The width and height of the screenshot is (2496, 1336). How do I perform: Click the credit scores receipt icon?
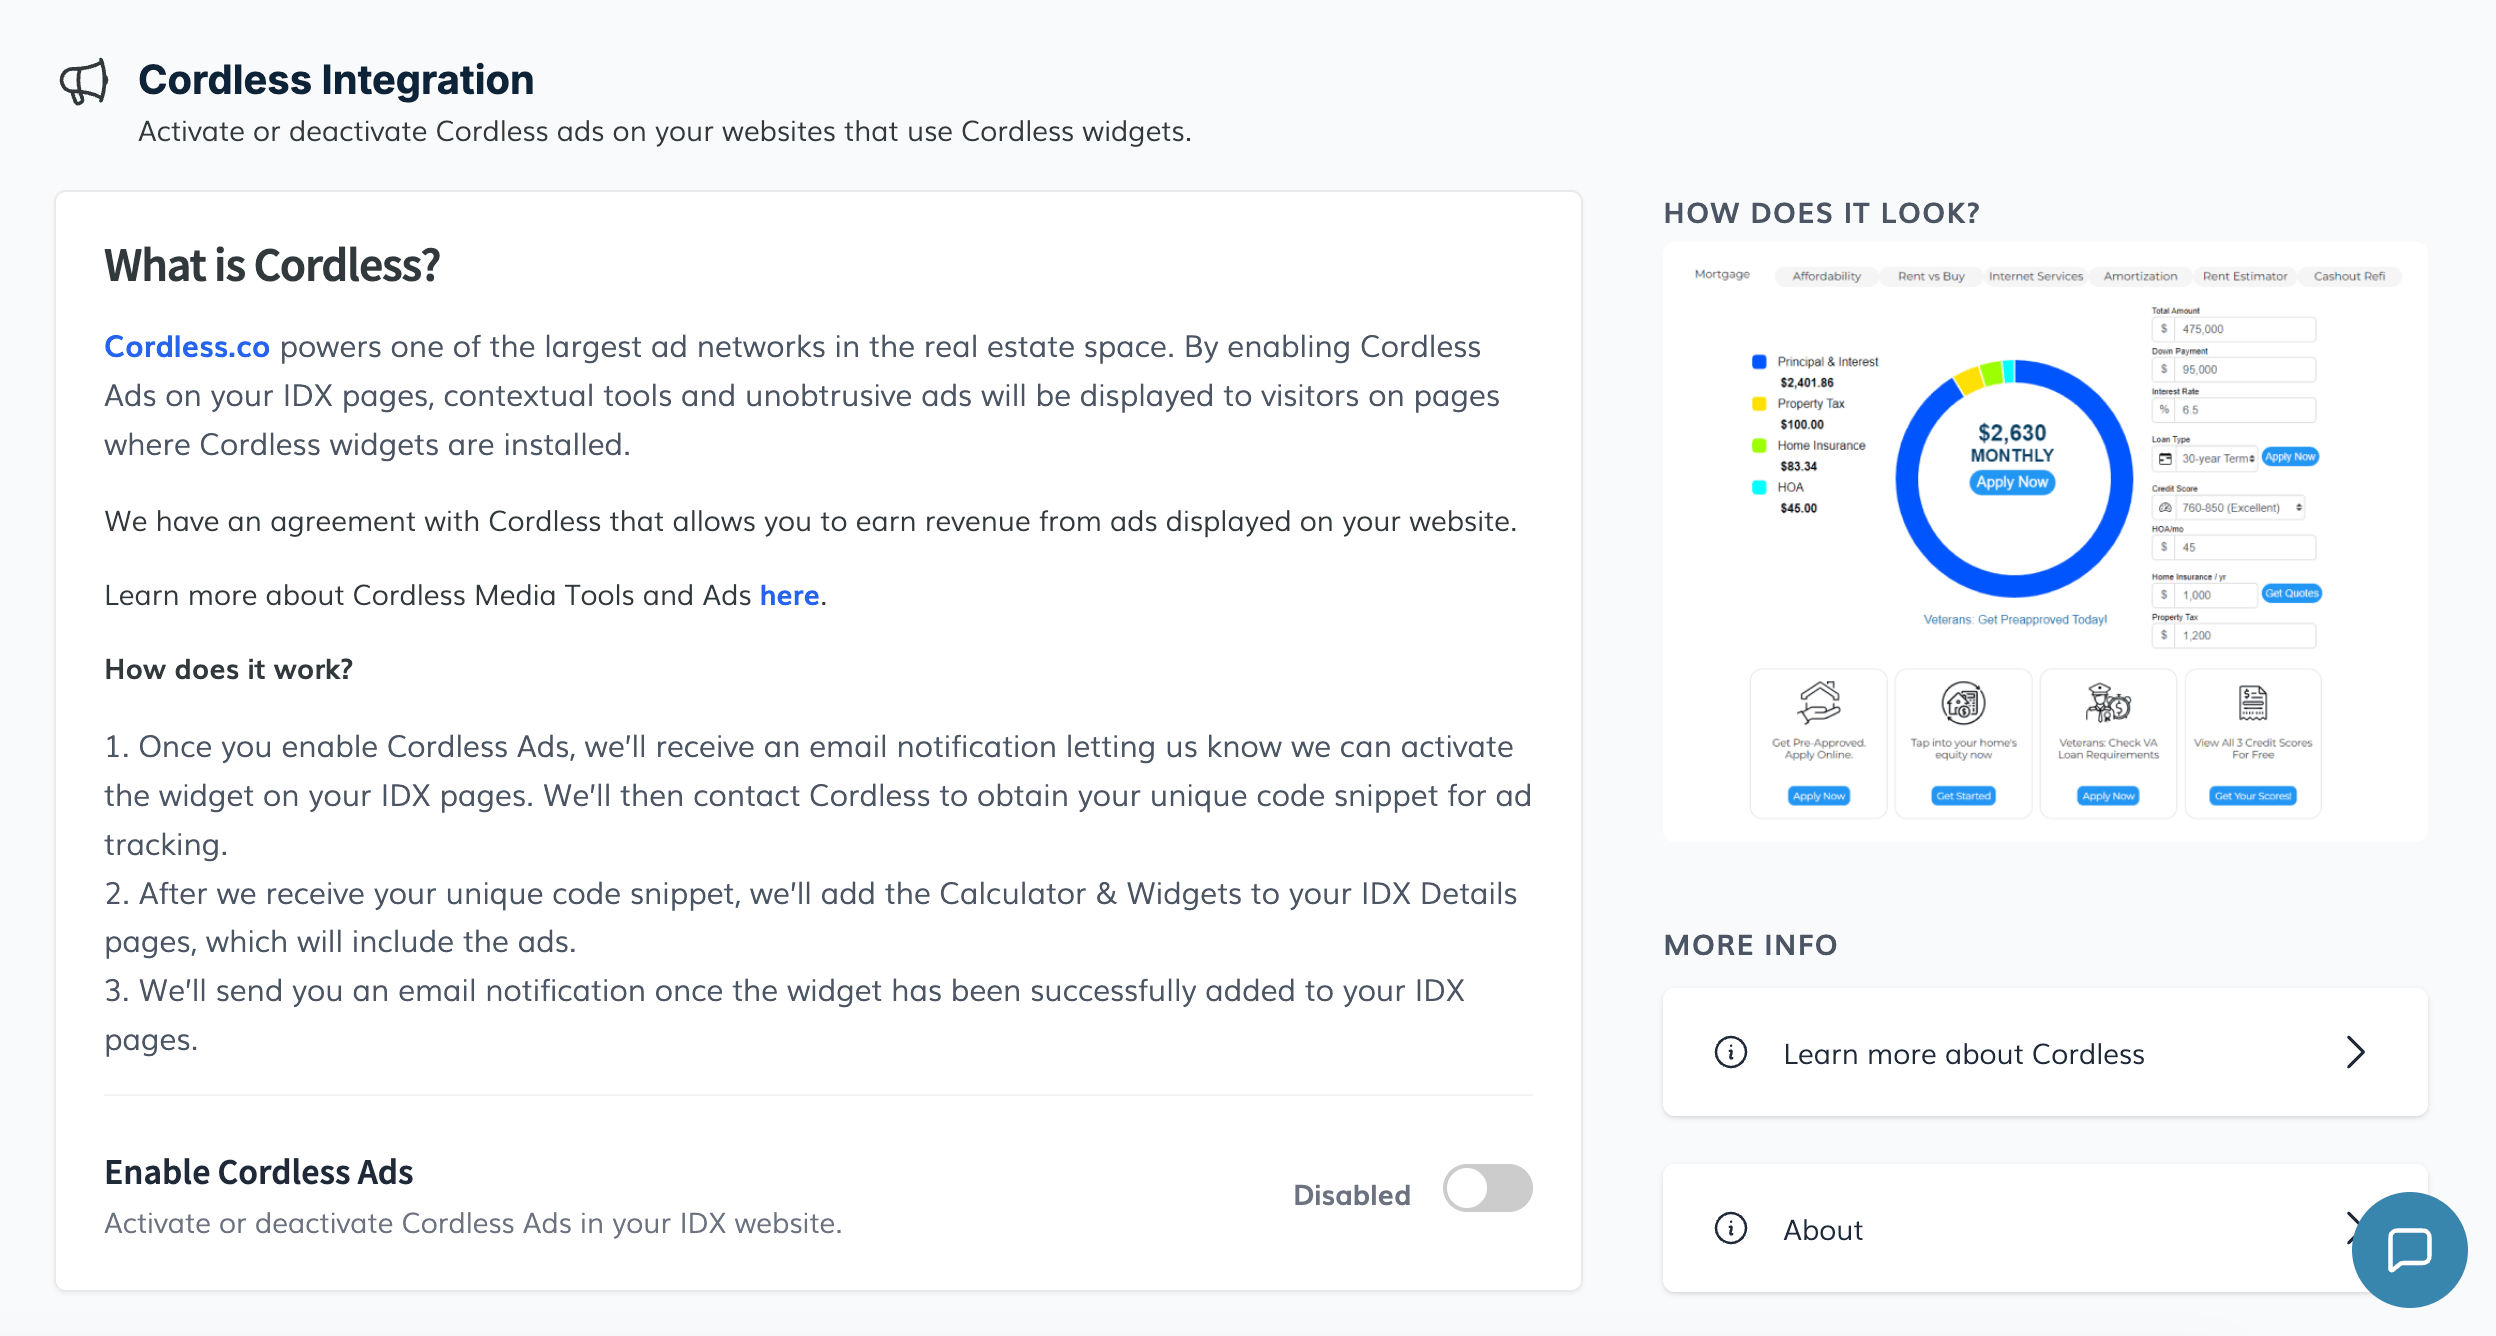click(x=2252, y=702)
